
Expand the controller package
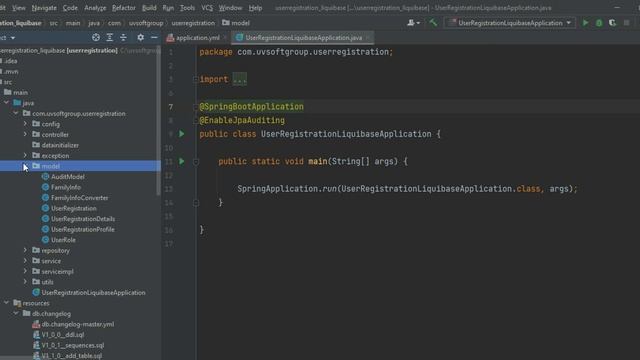tap(25, 134)
